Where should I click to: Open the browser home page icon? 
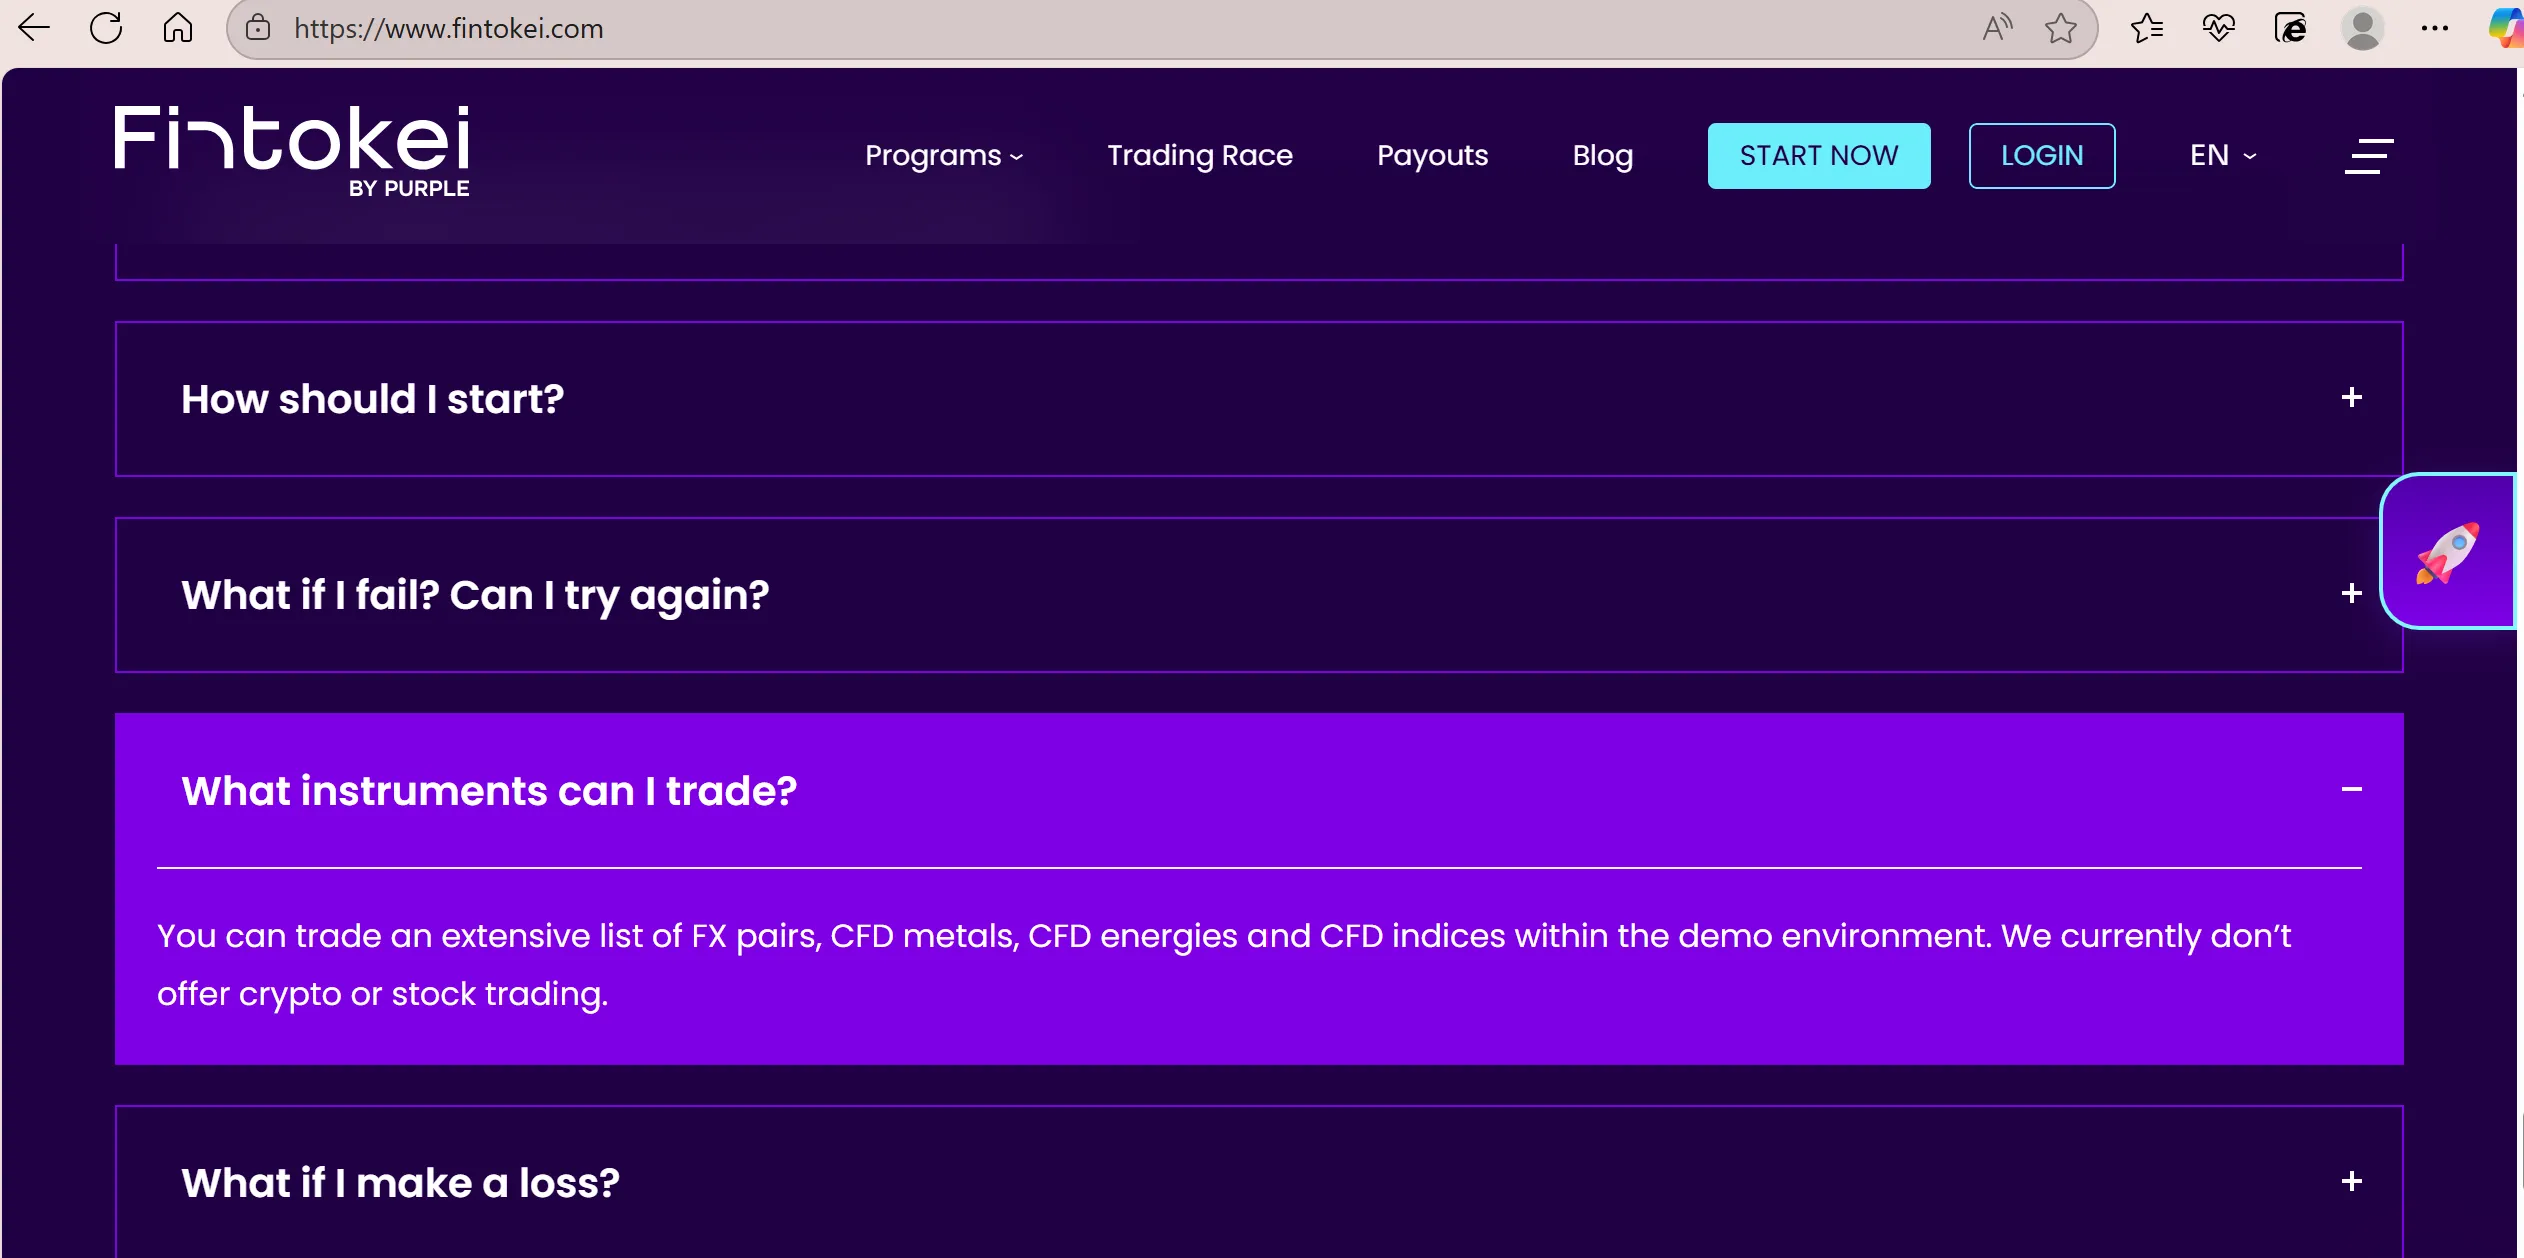tap(178, 28)
